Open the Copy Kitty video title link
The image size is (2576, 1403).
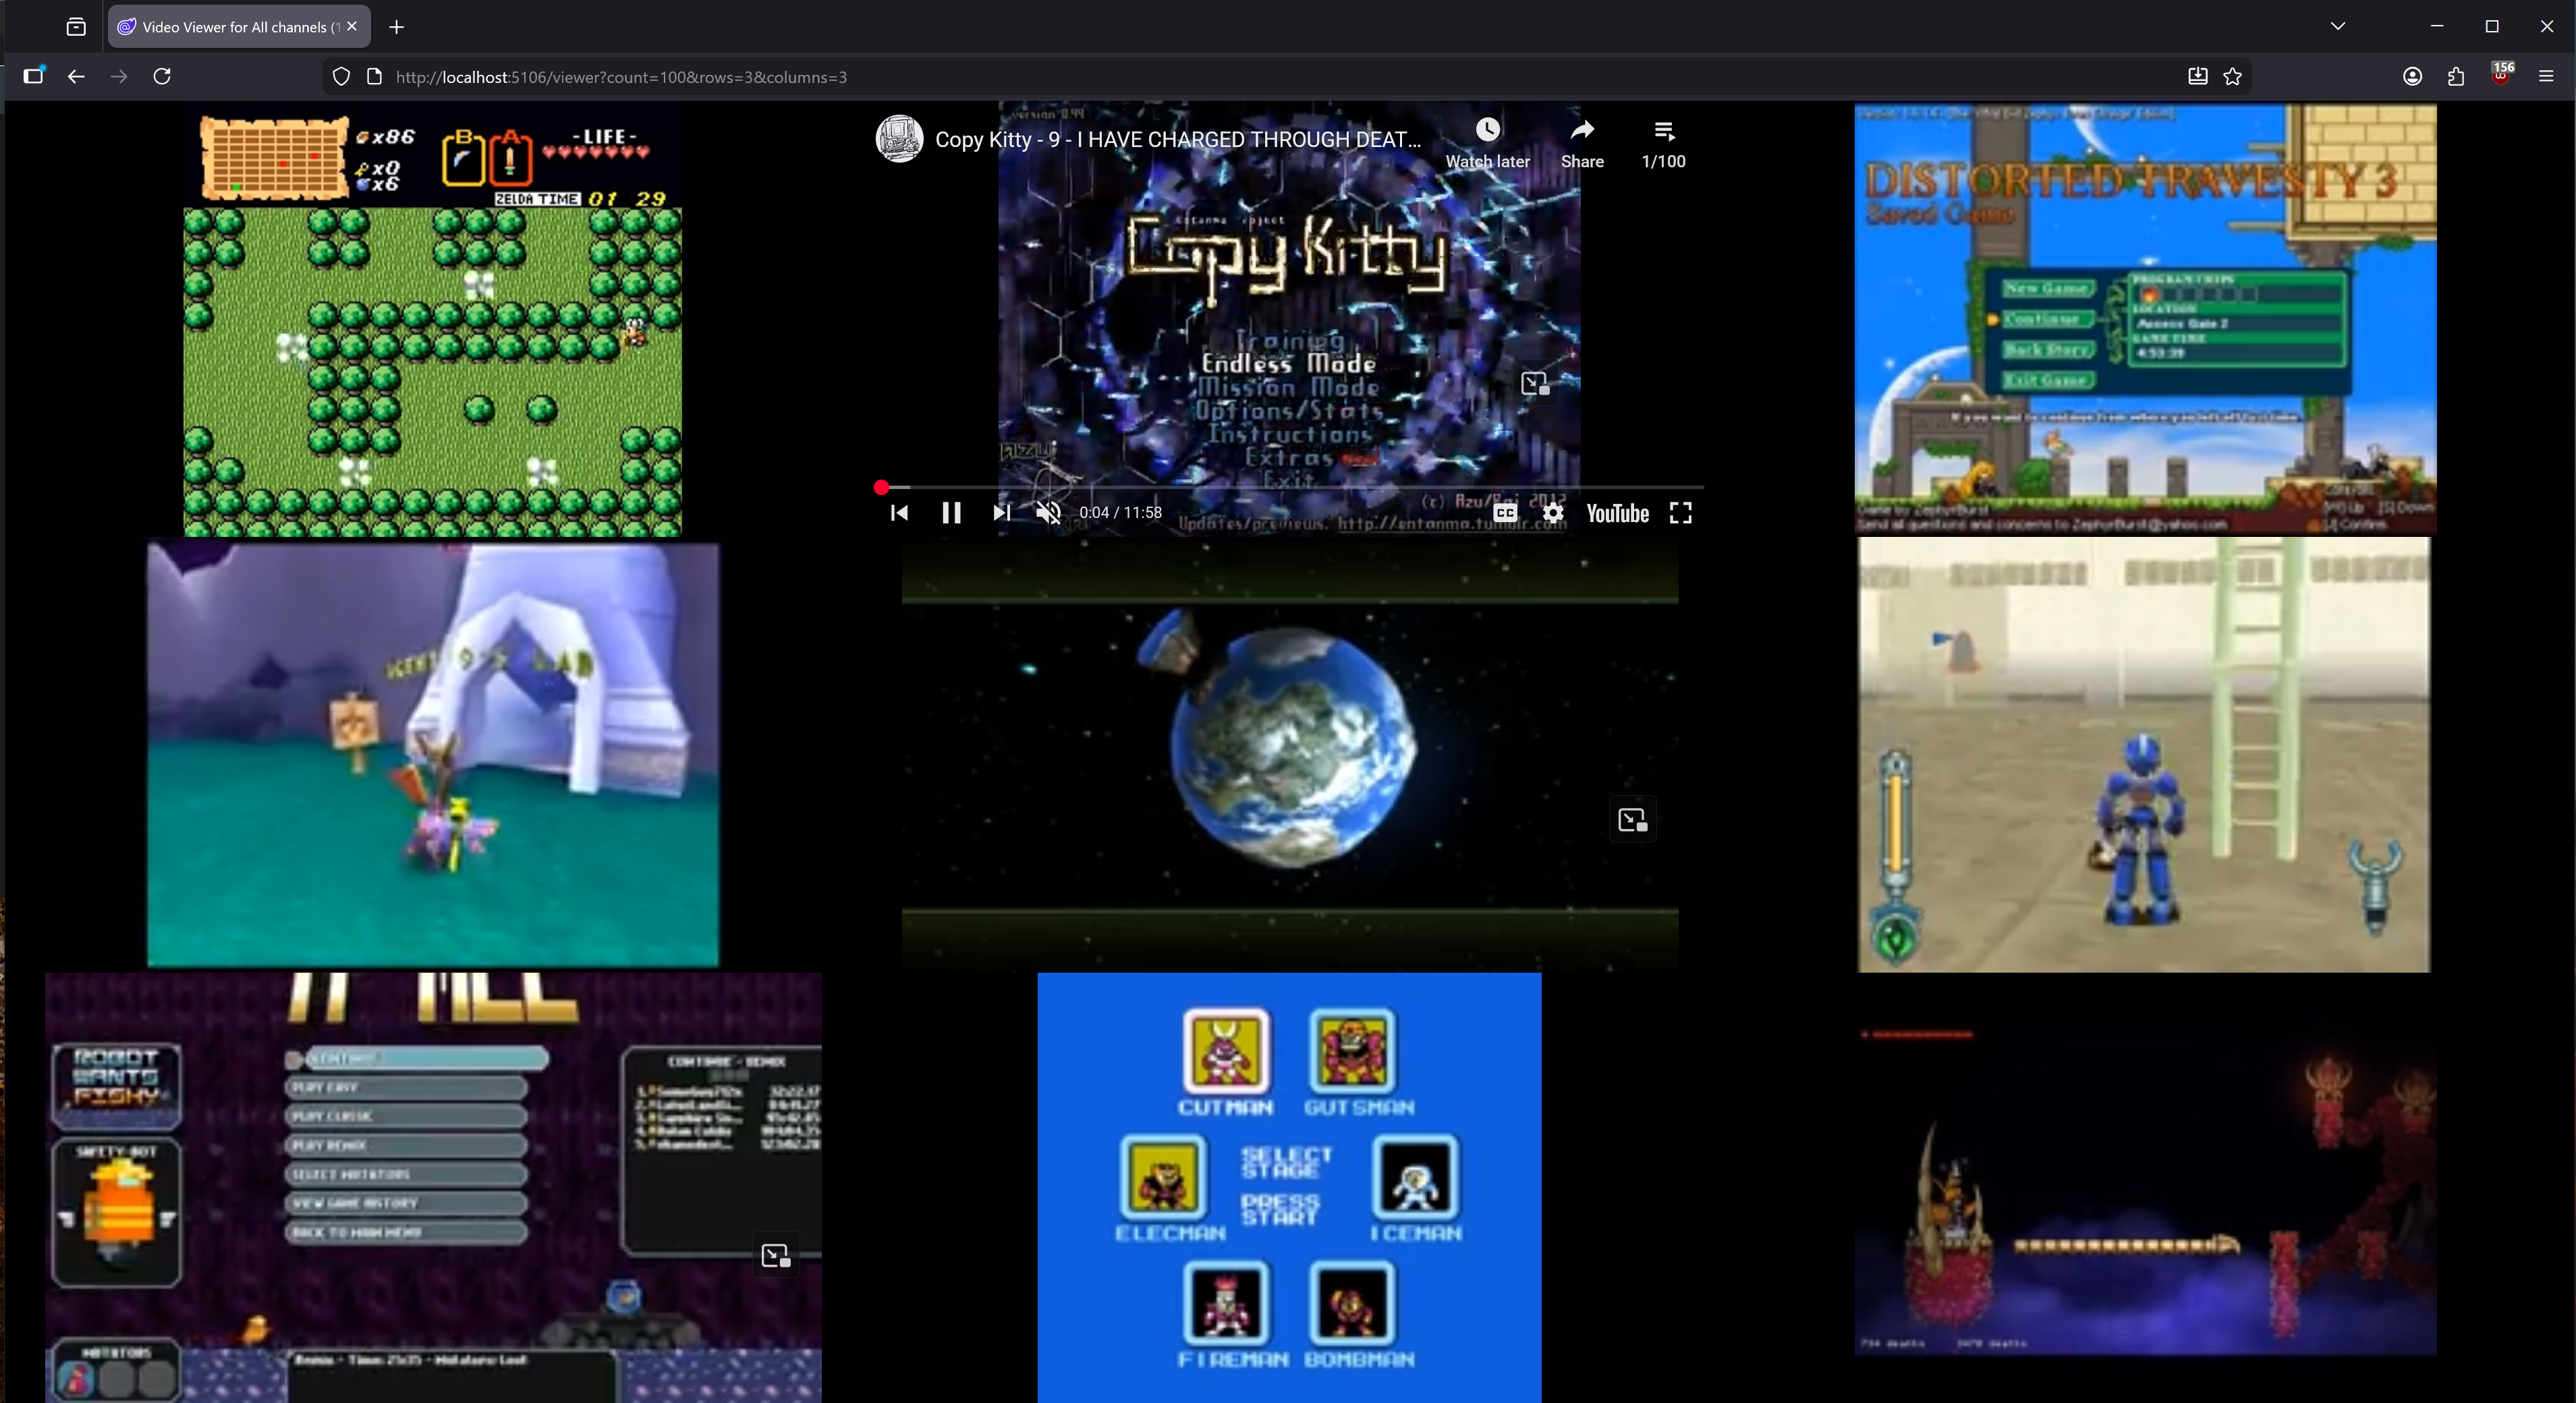point(1177,140)
